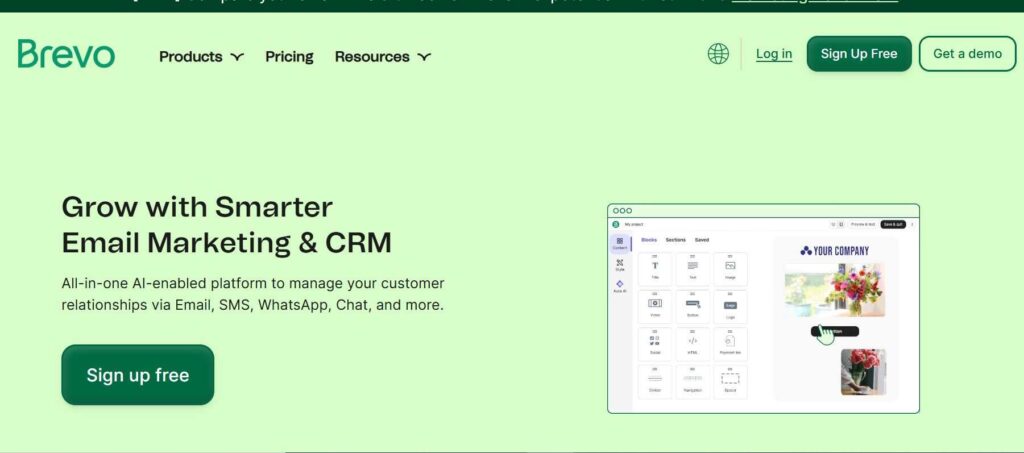Click the Log in link
This screenshot has height=453, width=1024.
pyautogui.click(x=774, y=54)
